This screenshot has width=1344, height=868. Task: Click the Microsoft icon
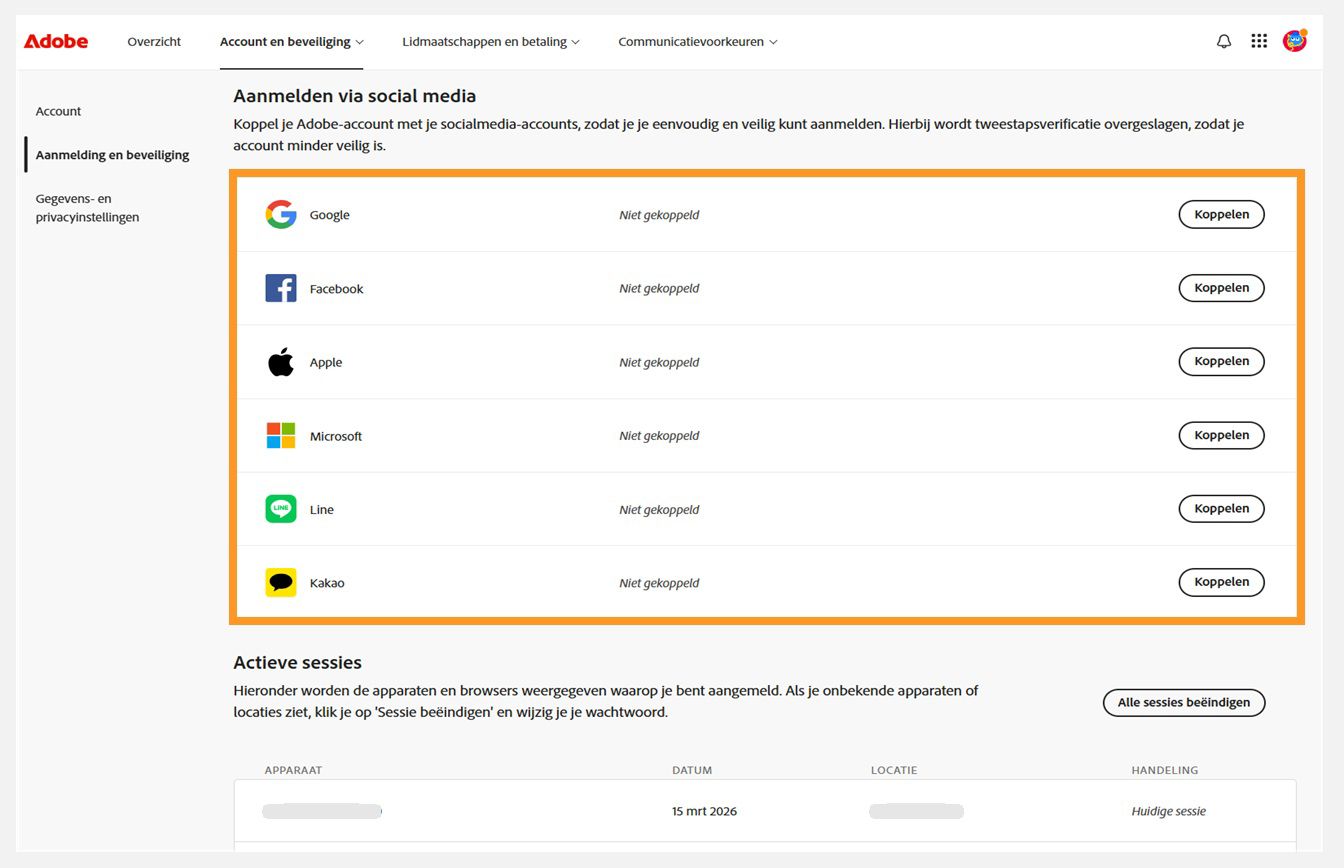pyautogui.click(x=281, y=435)
